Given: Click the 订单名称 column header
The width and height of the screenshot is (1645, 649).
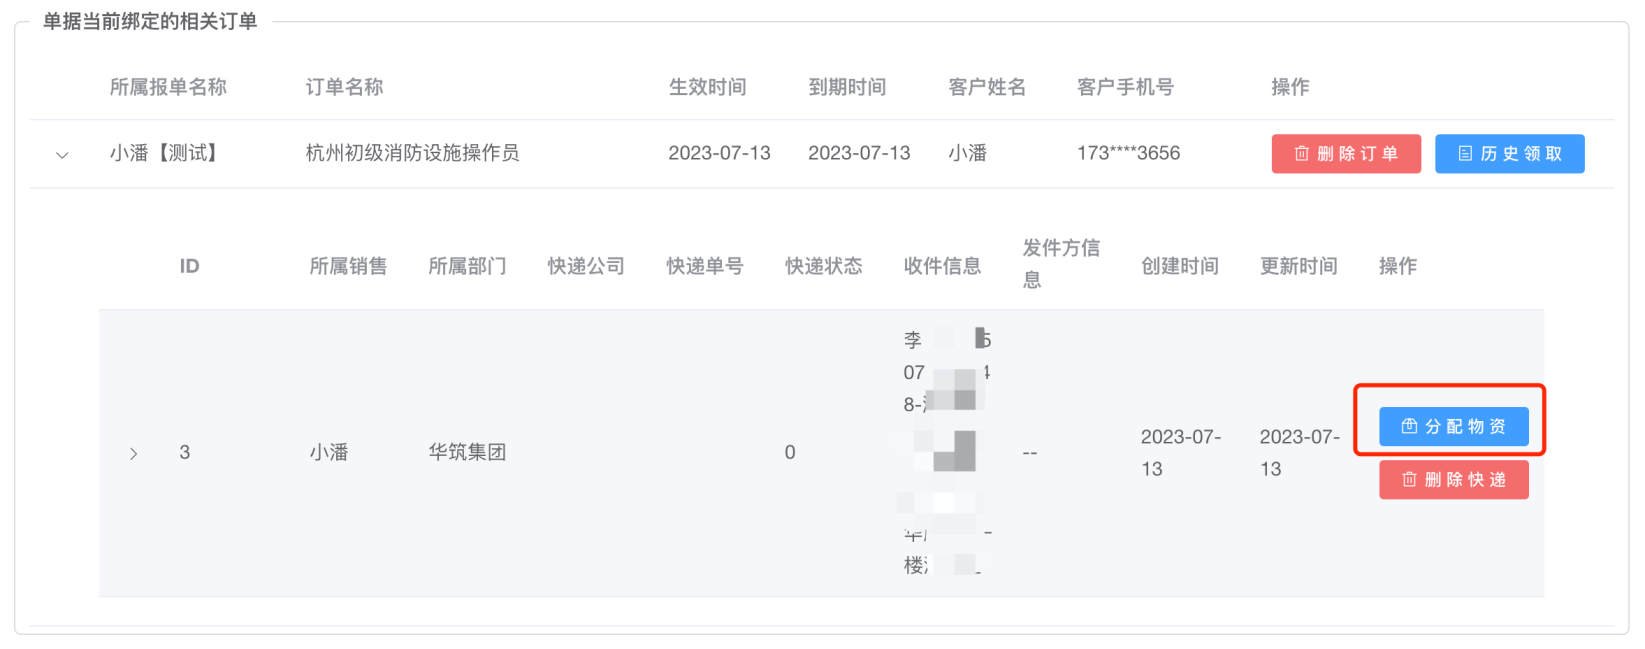Looking at the screenshot, I should click(344, 87).
